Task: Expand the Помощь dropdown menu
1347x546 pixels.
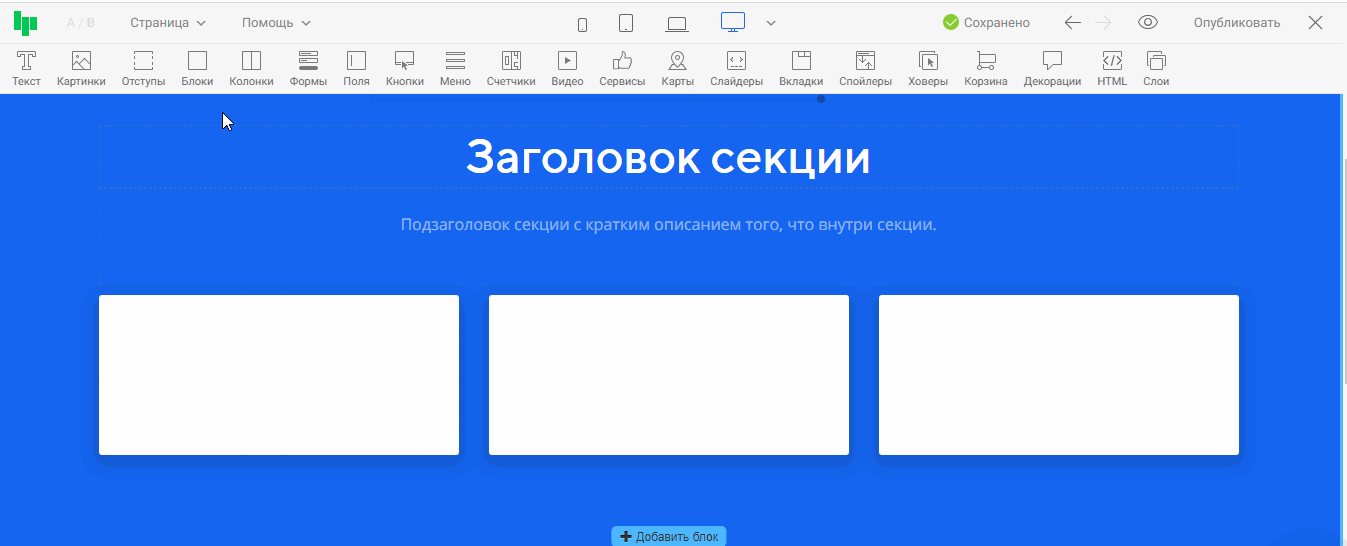Action: 276,23
